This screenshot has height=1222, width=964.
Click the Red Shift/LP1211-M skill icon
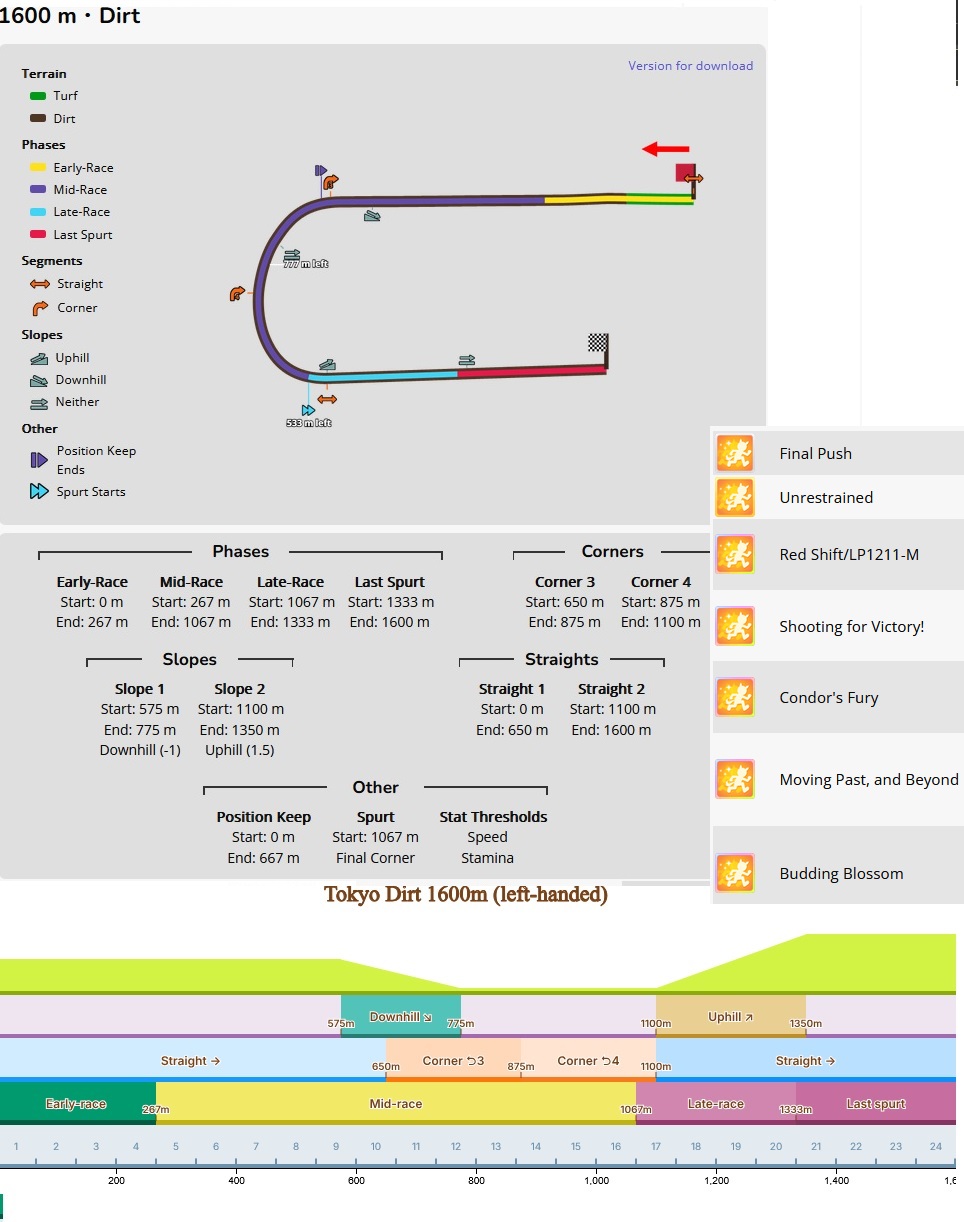coord(735,554)
